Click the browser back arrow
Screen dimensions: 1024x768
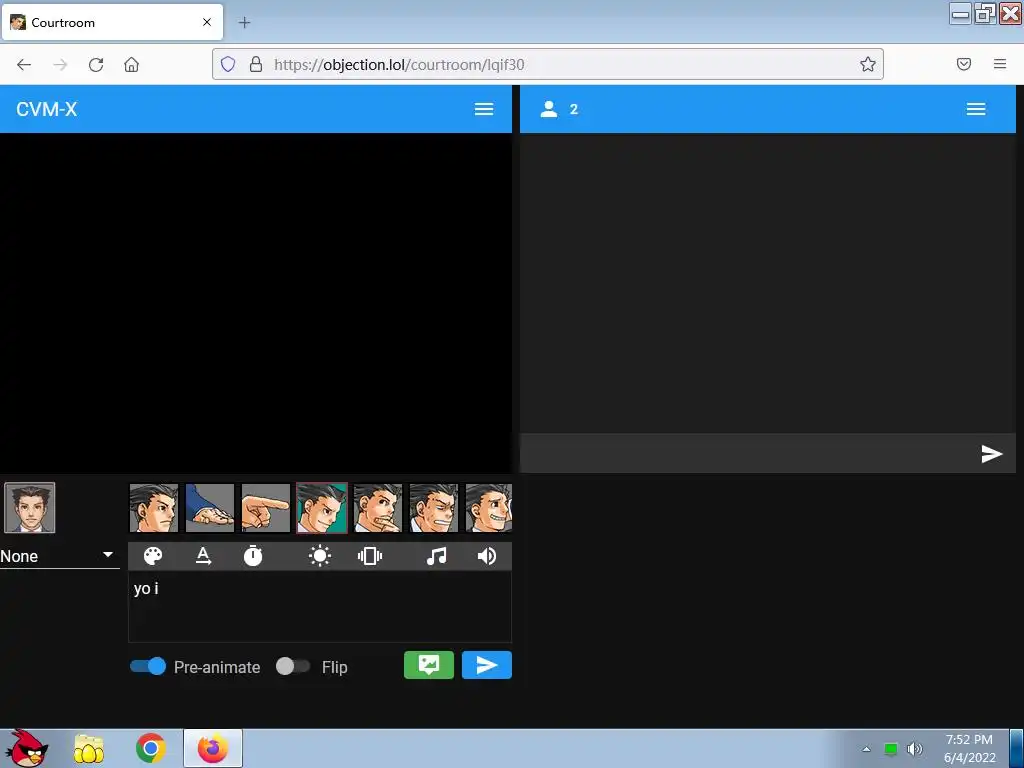click(x=24, y=64)
